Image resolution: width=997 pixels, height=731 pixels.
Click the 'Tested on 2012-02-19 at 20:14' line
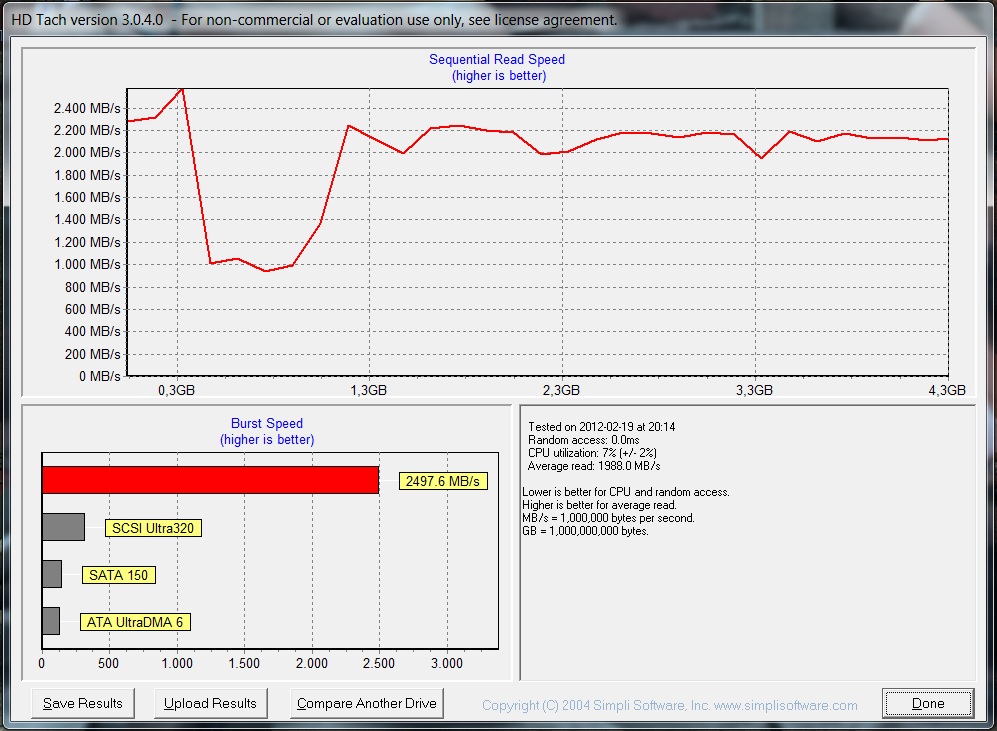pyautogui.click(x=602, y=427)
